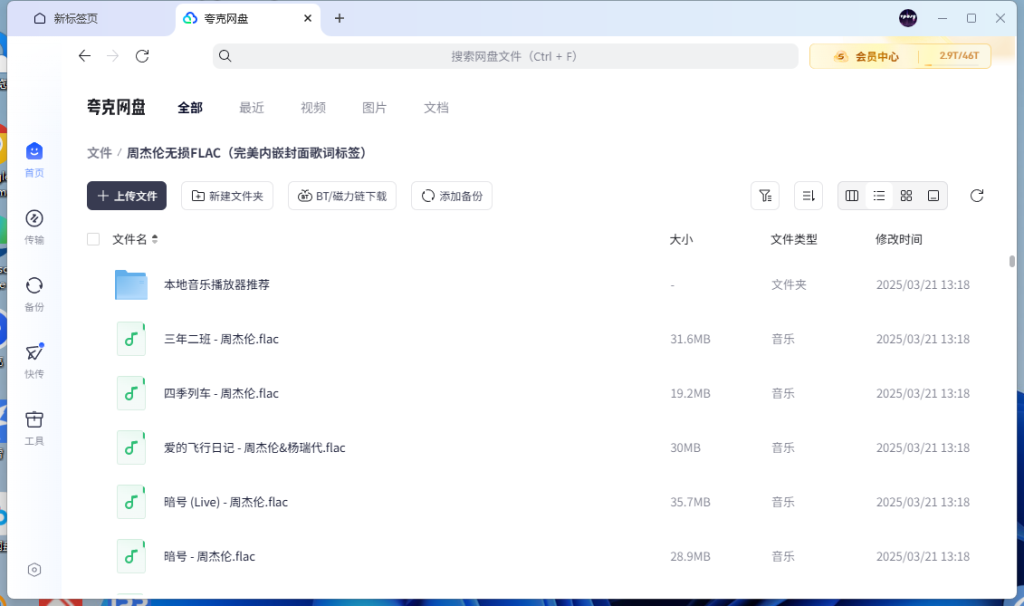Switch to the 全部 tab
Image resolution: width=1024 pixels, height=606 pixels.
190,108
